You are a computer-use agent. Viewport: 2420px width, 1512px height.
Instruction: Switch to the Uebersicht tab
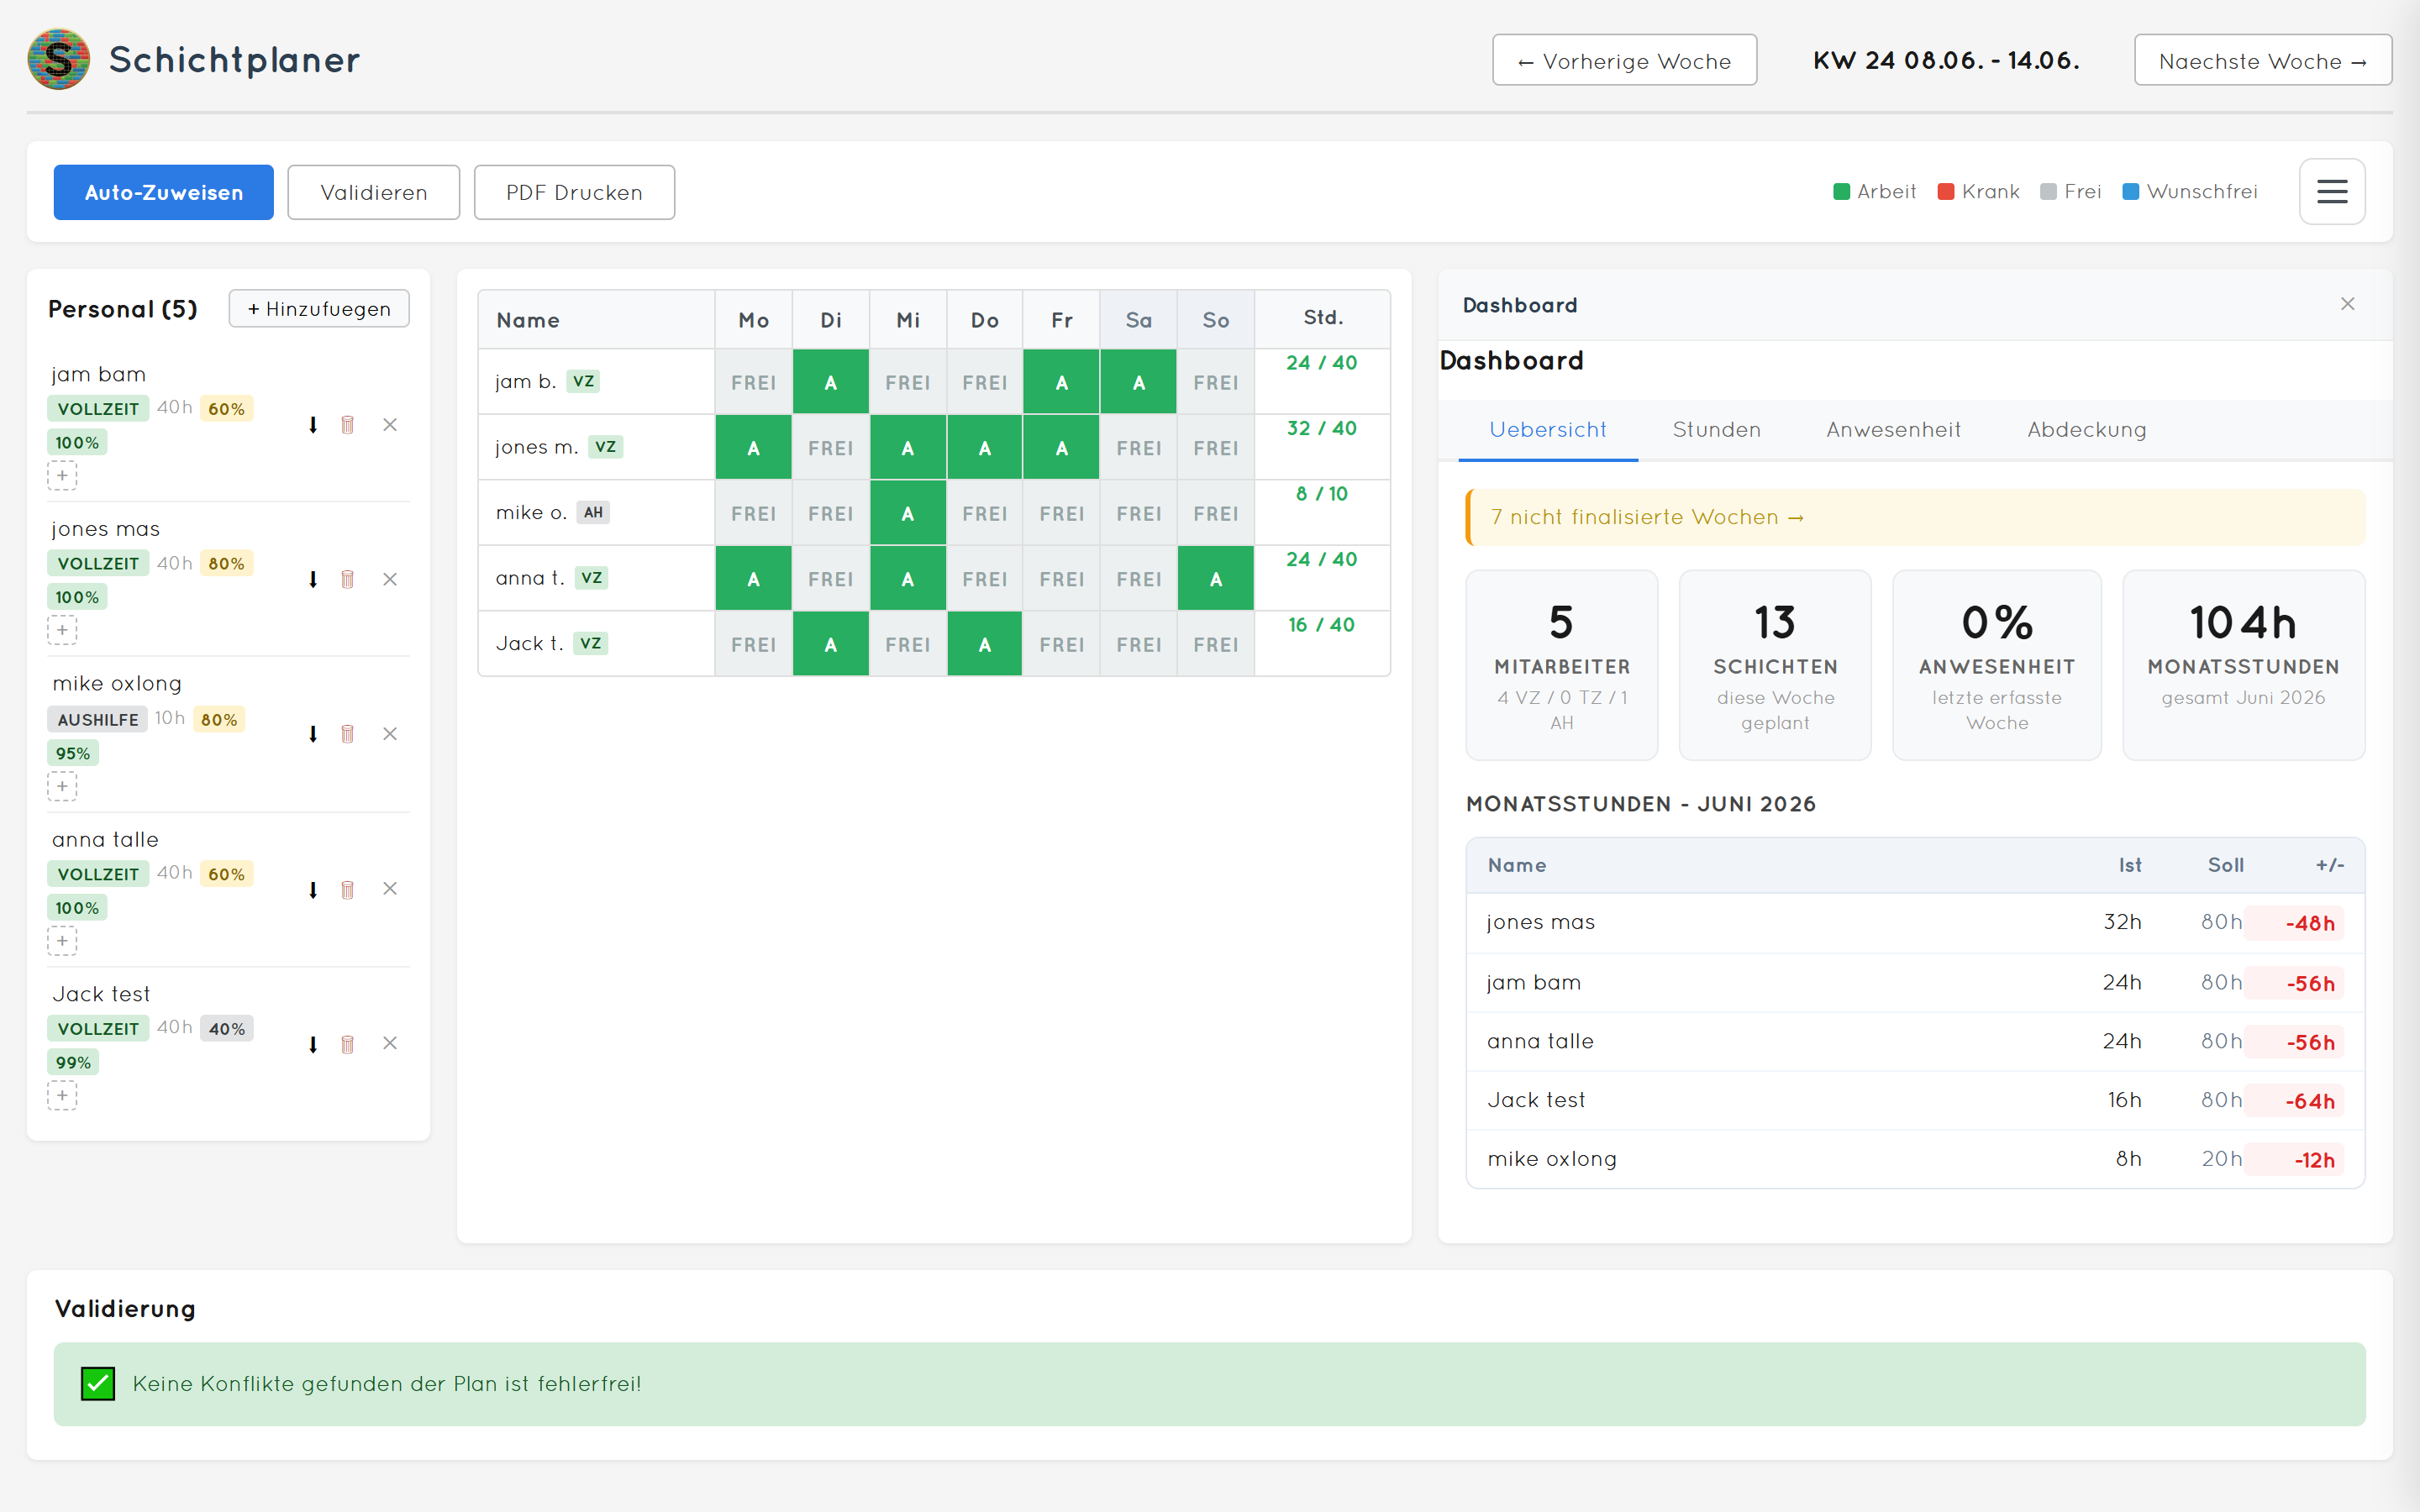point(1547,430)
